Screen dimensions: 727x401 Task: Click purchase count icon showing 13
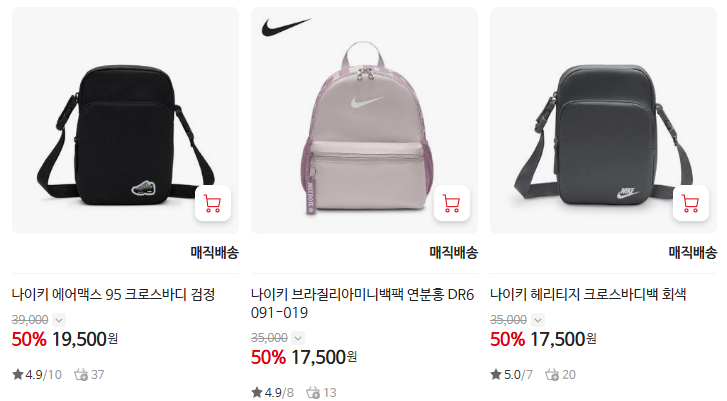(x=313, y=393)
